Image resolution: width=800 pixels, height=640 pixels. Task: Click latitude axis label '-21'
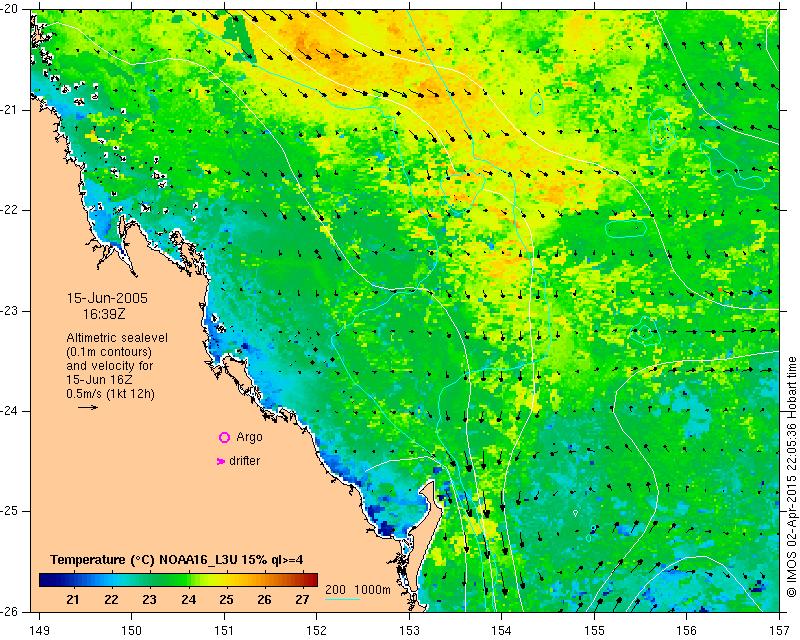tap(10, 110)
